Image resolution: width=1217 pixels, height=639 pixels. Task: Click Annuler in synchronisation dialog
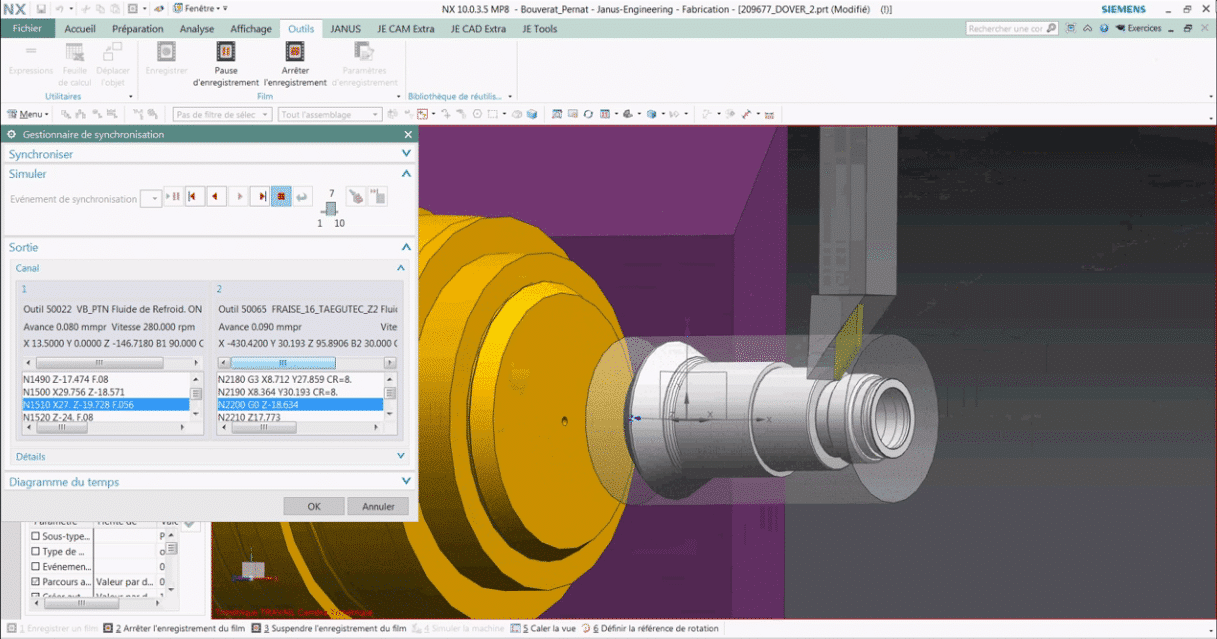378,506
